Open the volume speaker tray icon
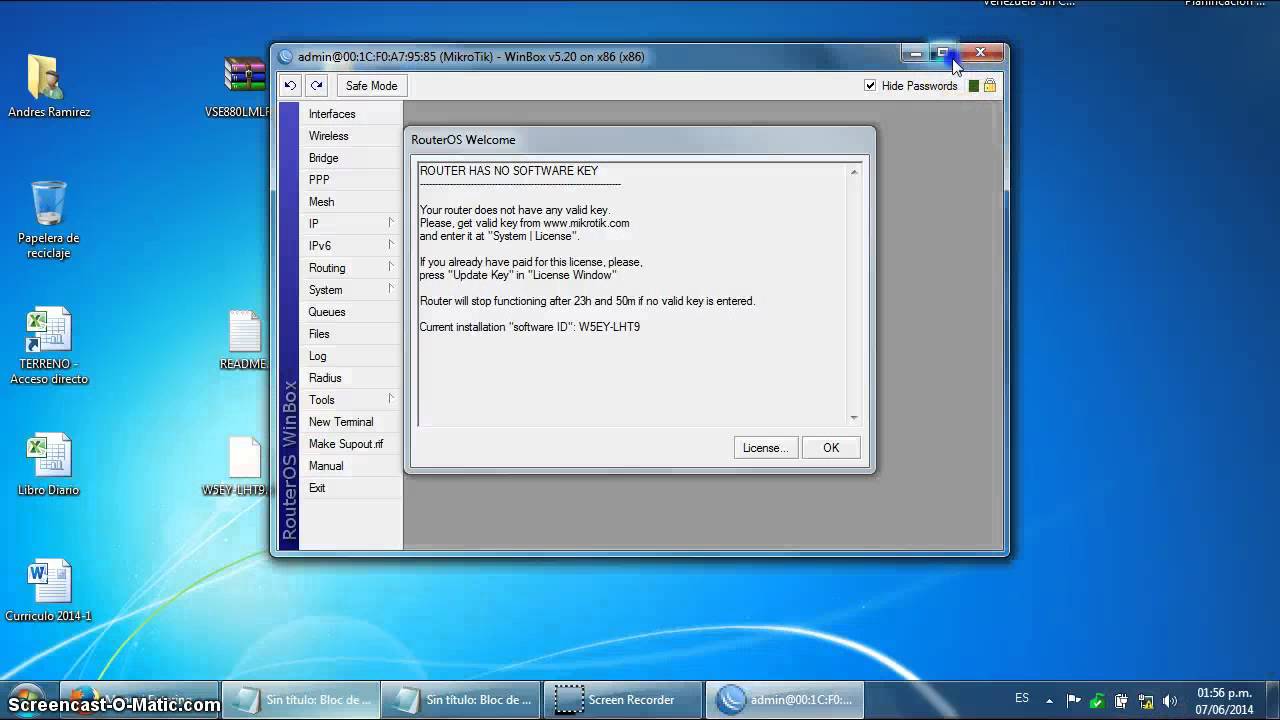 click(1170, 701)
